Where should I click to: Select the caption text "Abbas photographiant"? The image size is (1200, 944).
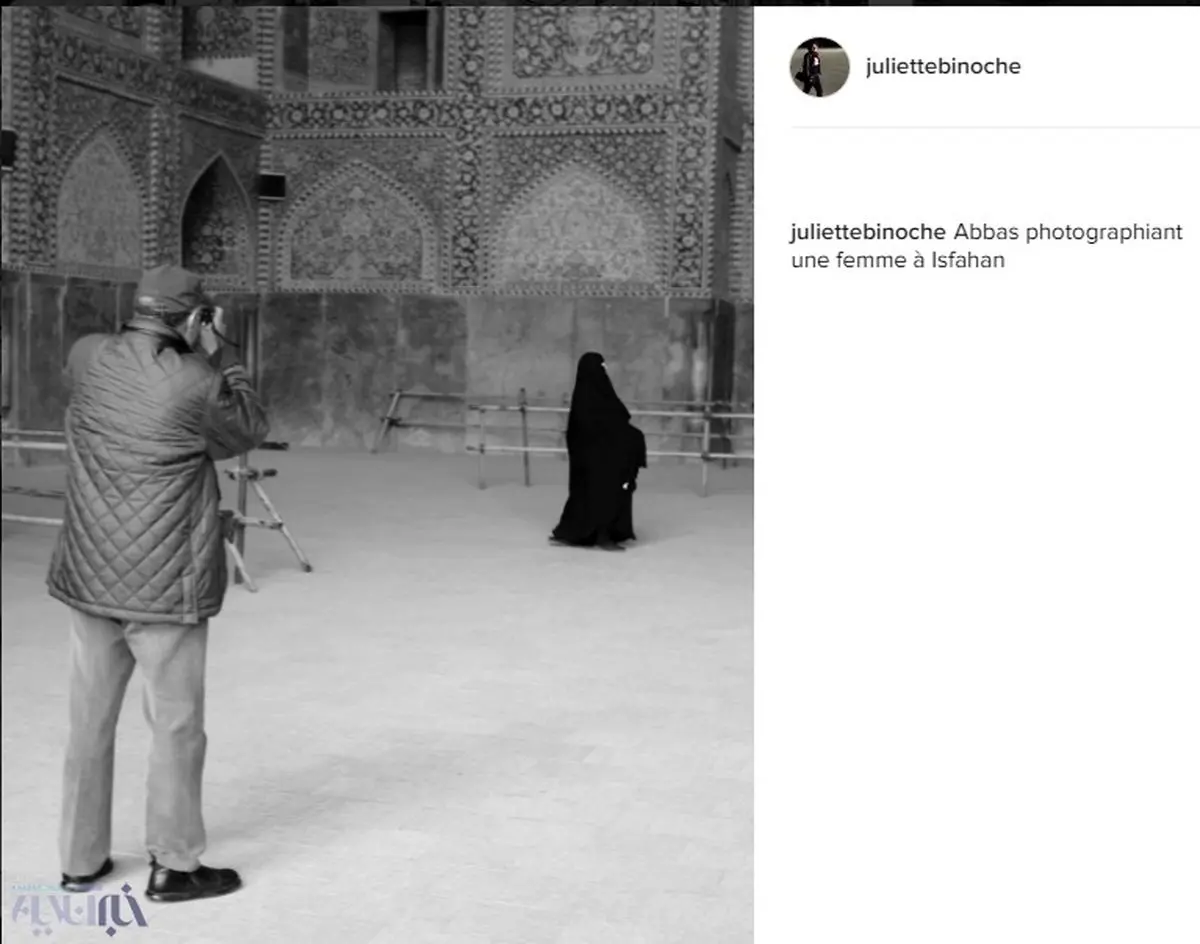click(x=1068, y=232)
